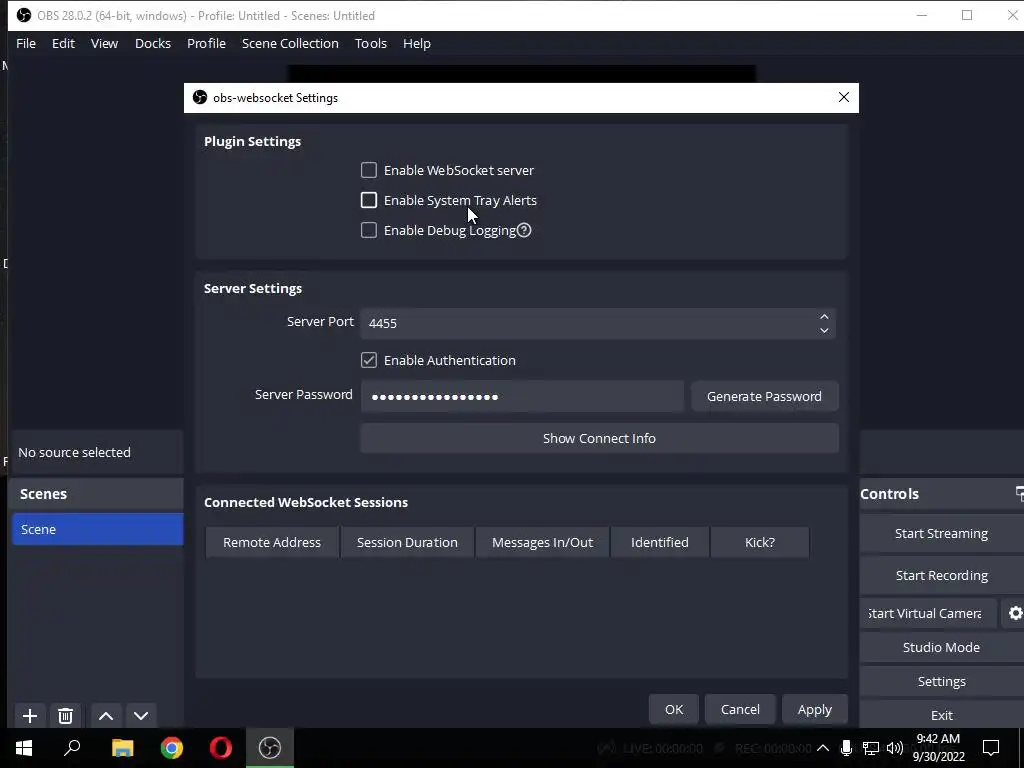Select the Scene item in Scenes list

(97, 529)
